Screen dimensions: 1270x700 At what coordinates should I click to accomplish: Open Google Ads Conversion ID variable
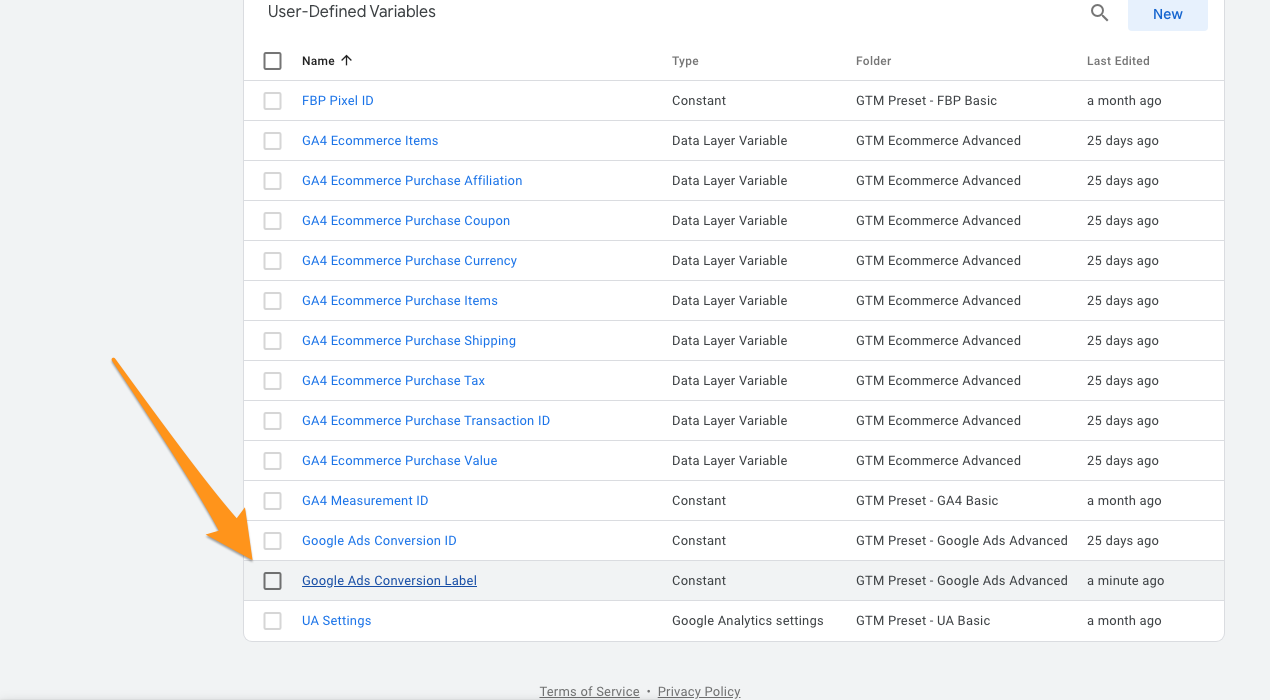click(x=379, y=541)
